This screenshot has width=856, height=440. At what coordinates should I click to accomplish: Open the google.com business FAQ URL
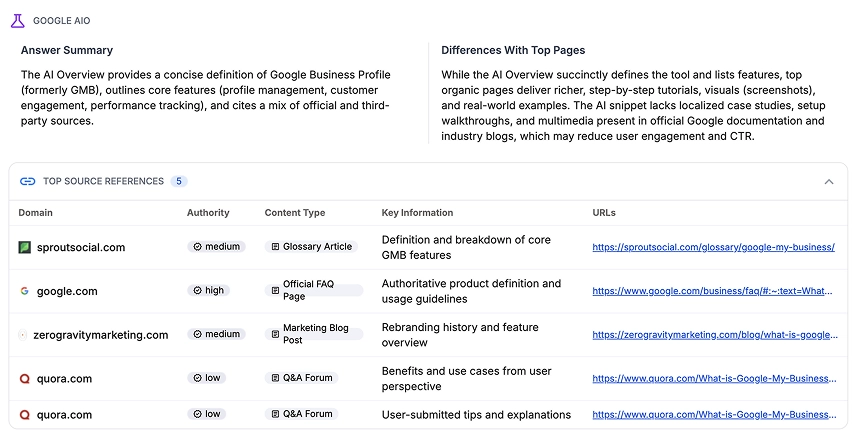713,291
